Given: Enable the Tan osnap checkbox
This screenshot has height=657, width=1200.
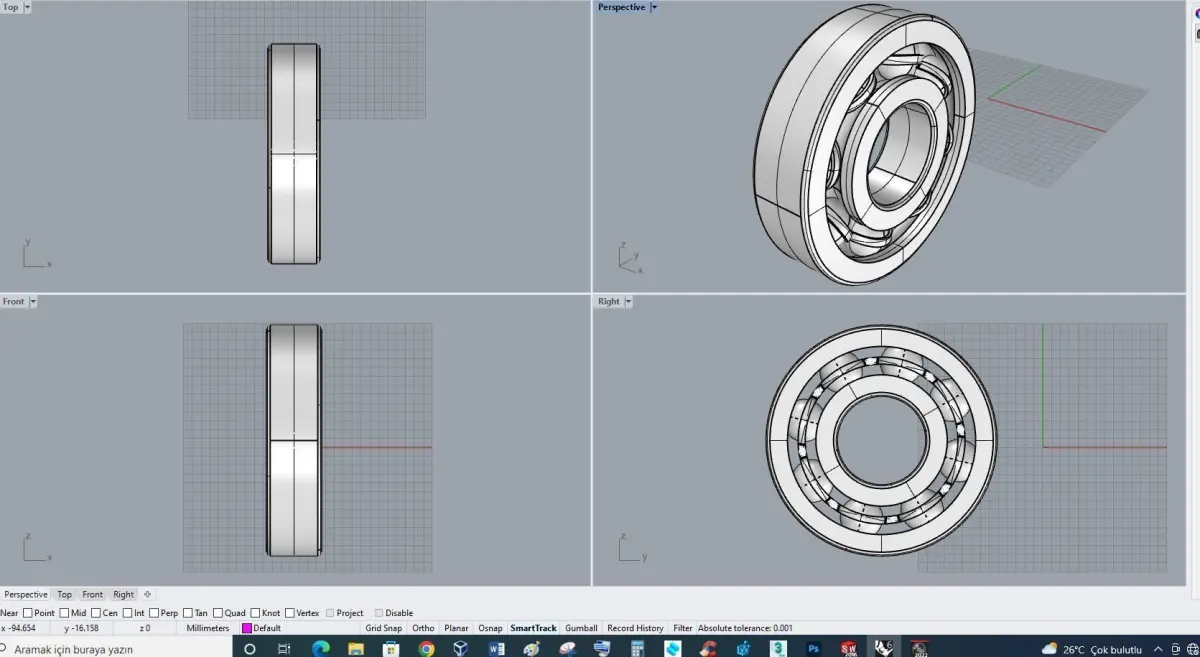Looking at the screenshot, I should tap(188, 613).
